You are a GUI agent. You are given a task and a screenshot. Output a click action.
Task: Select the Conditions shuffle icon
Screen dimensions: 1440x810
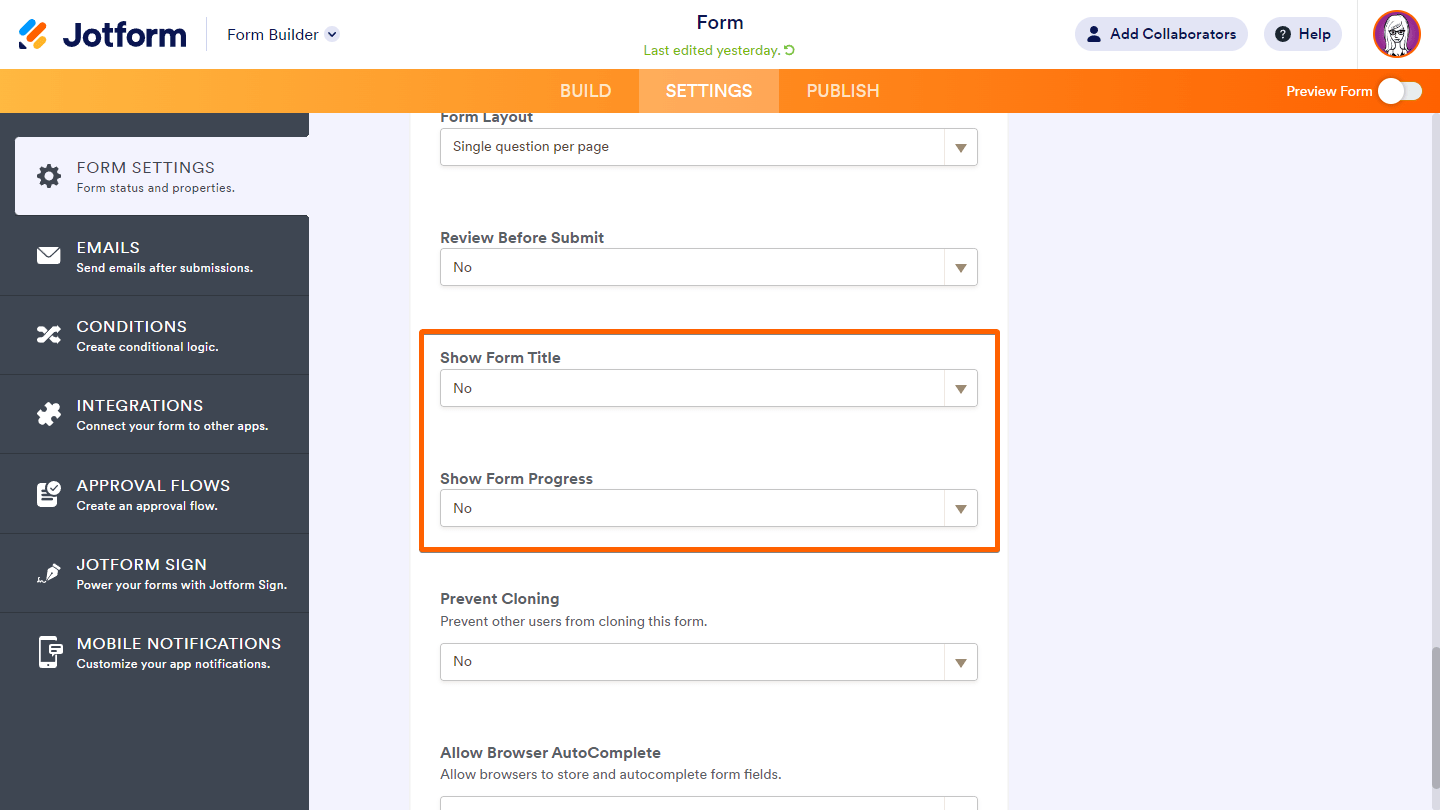(49, 335)
